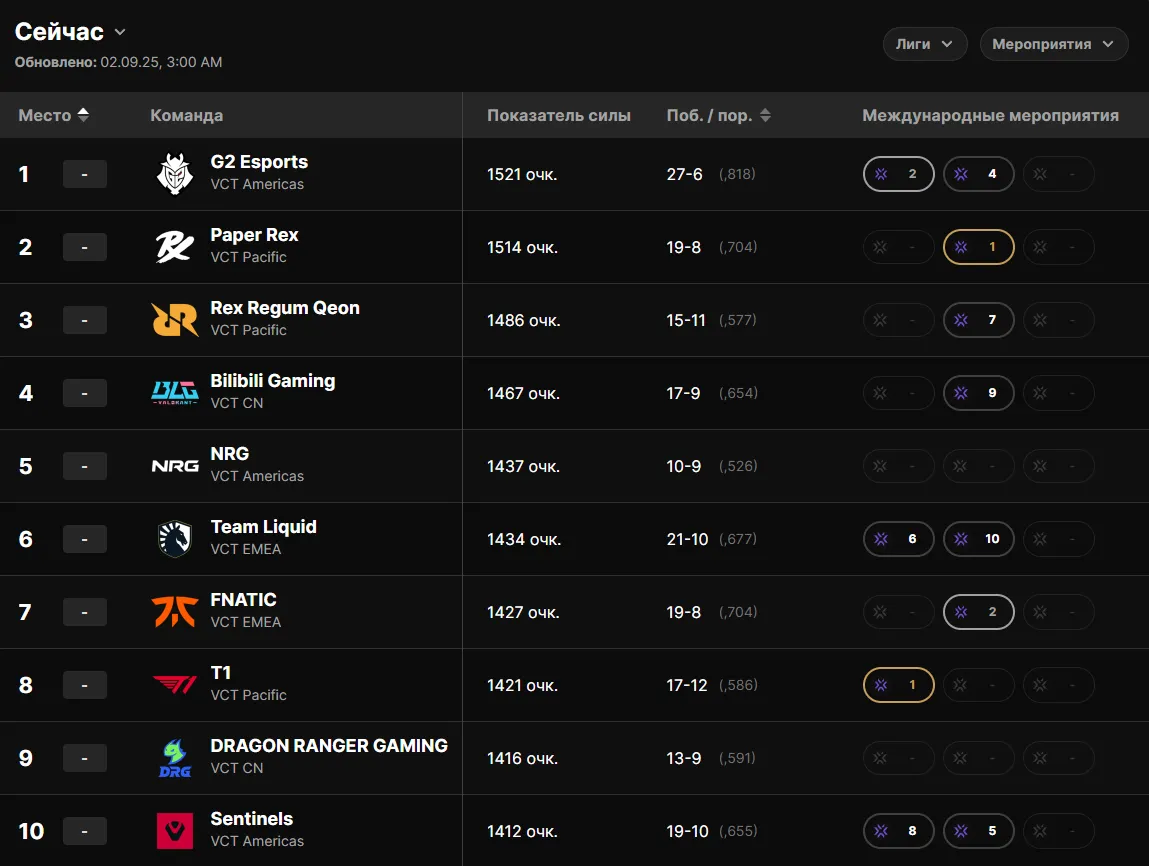Click the Dragon Ranger Gaming logo
The width and height of the screenshot is (1149, 866).
pyautogui.click(x=174, y=758)
